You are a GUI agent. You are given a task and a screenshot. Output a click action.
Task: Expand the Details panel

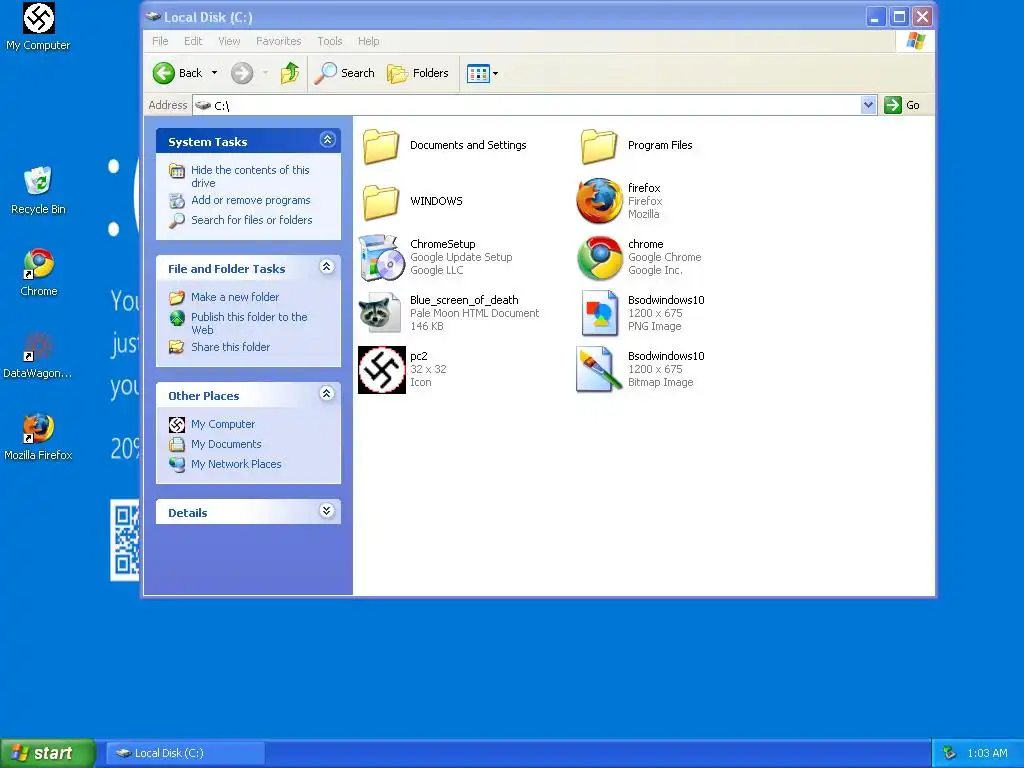coord(327,511)
